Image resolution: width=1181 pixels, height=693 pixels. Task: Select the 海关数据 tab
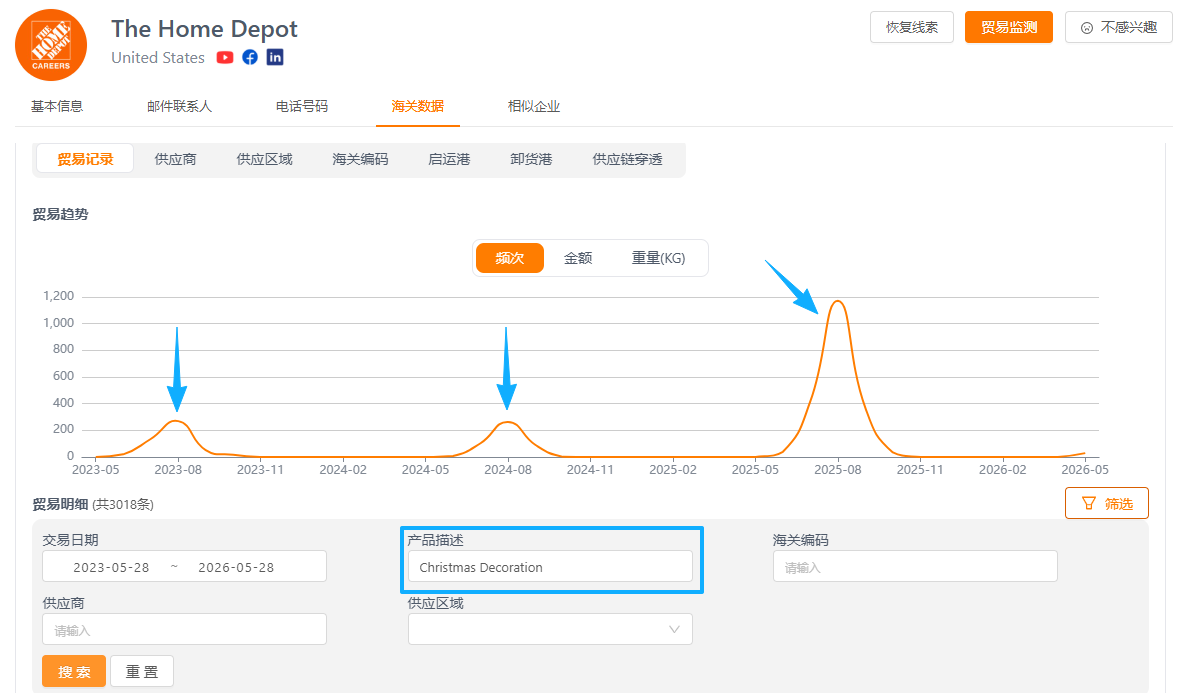point(417,106)
